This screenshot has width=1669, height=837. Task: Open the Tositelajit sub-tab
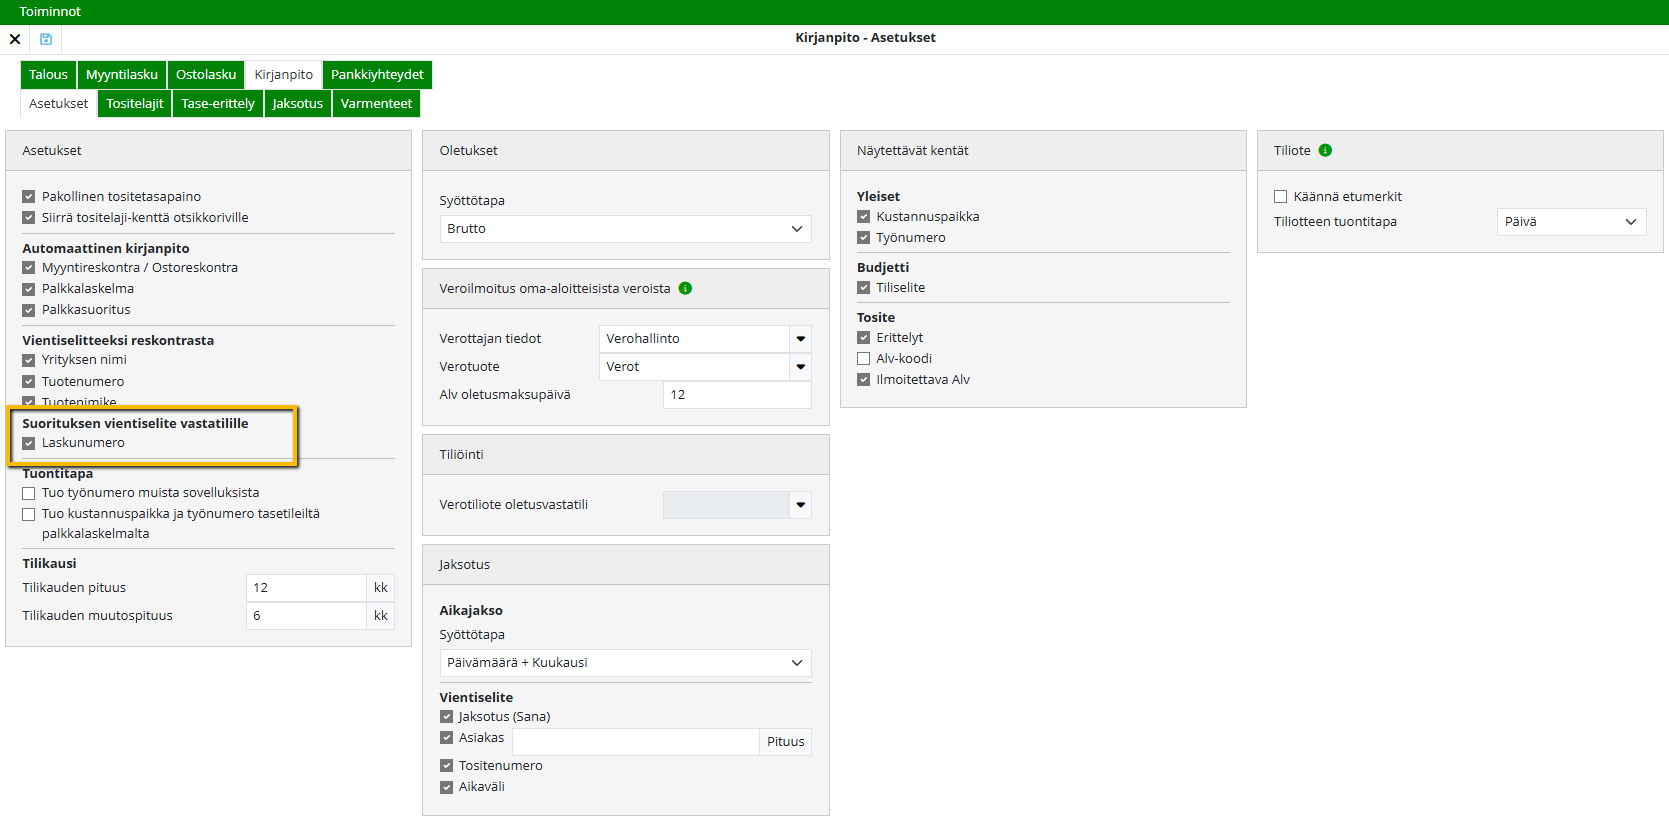(135, 104)
